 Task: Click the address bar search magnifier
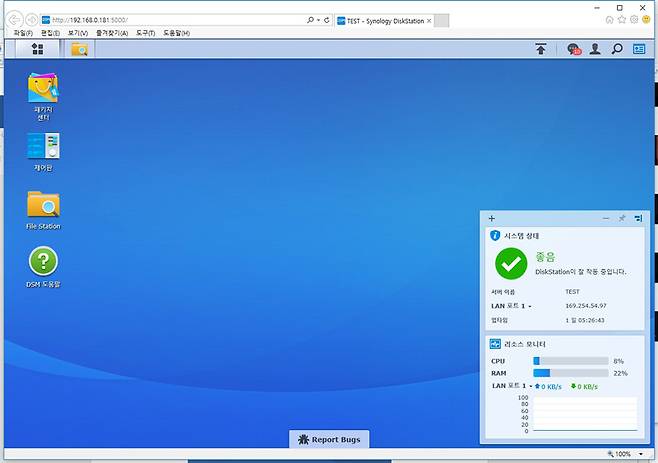310,20
